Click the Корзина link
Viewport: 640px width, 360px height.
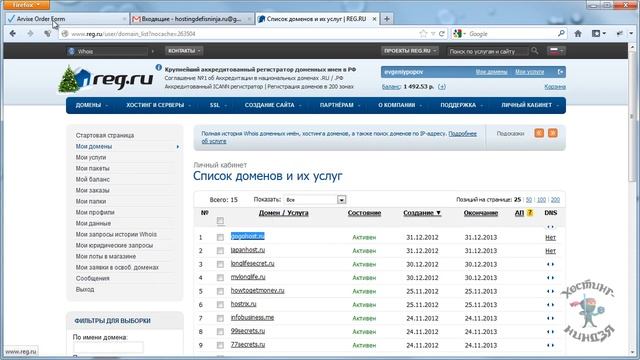pyautogui.click(x=555, y=87)
